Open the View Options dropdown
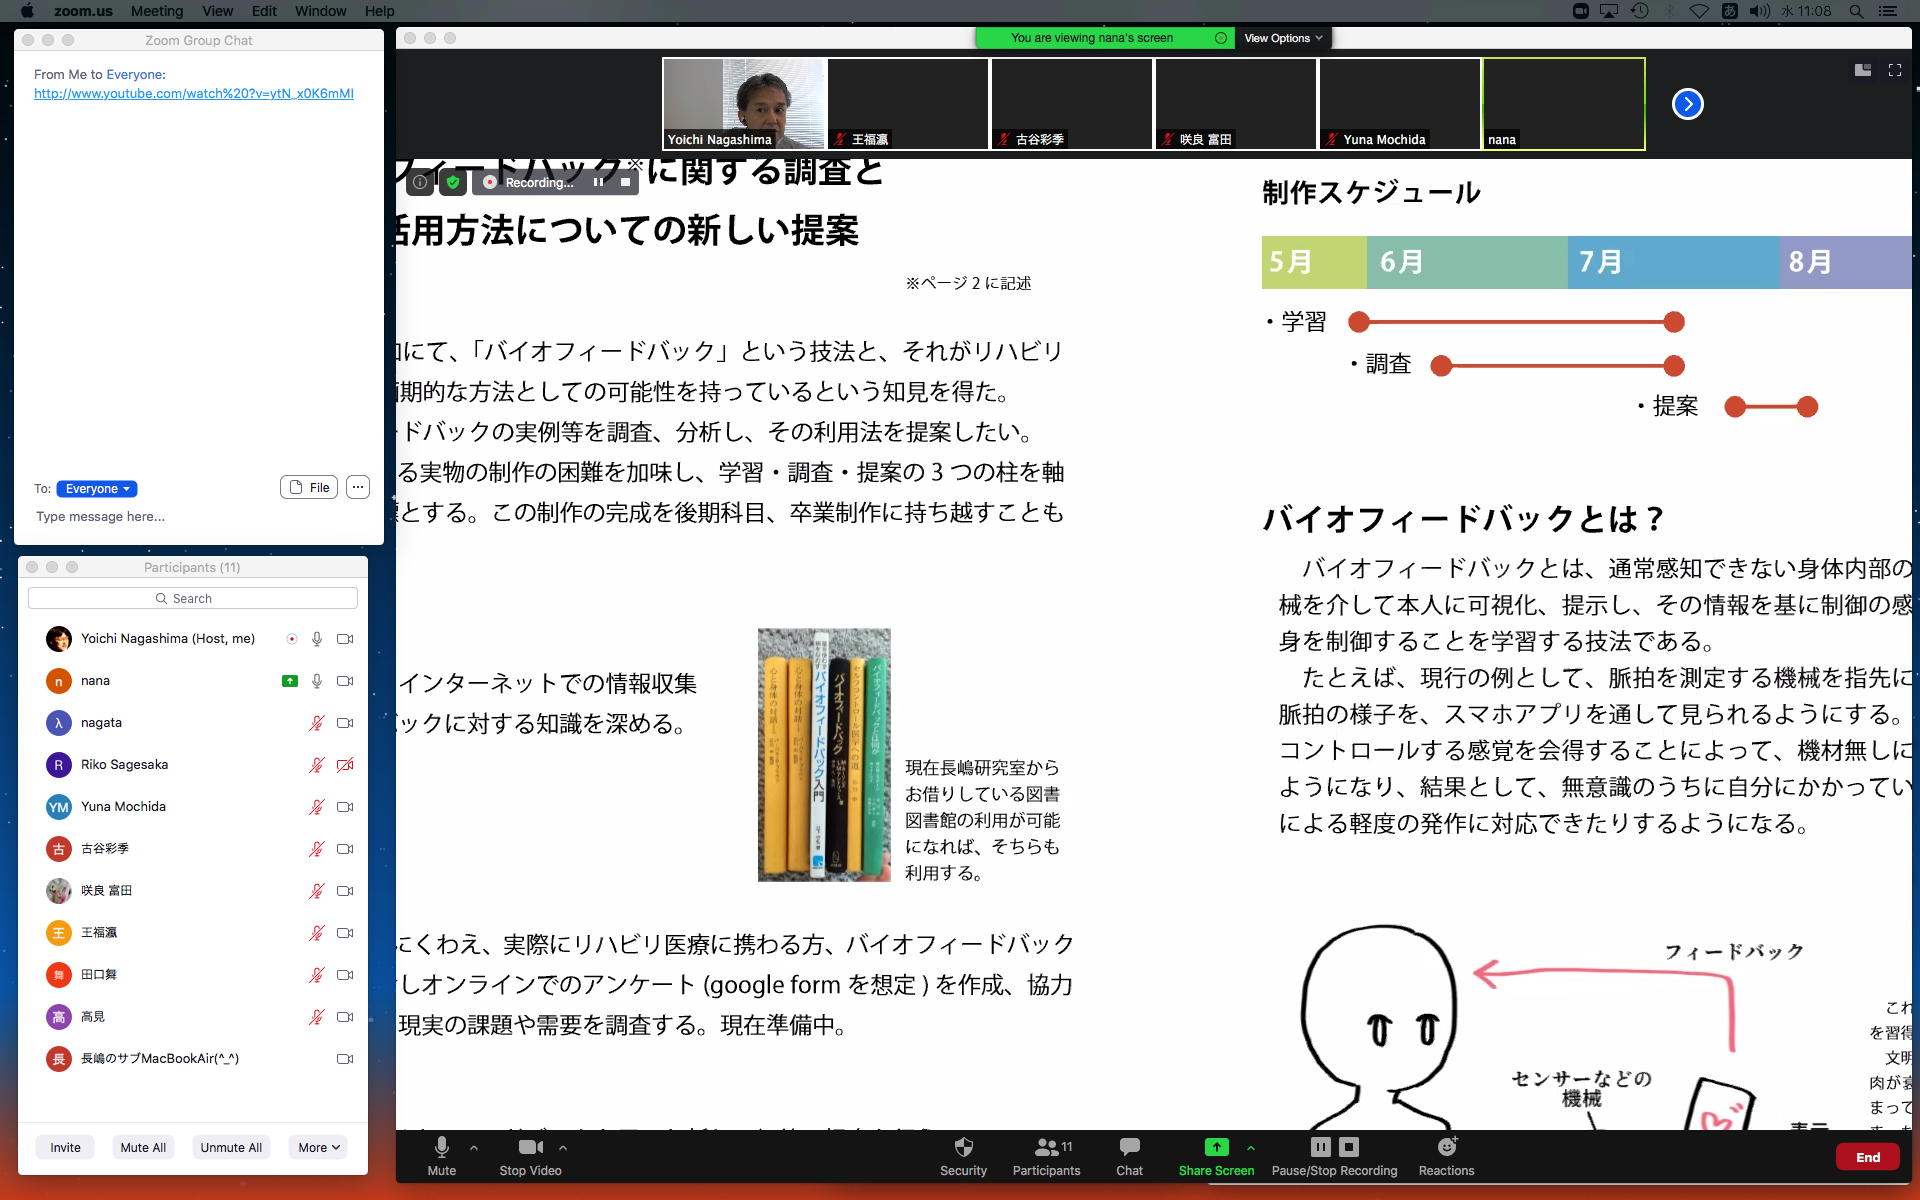1920x1200 pixels. (x=1283, y=38)
